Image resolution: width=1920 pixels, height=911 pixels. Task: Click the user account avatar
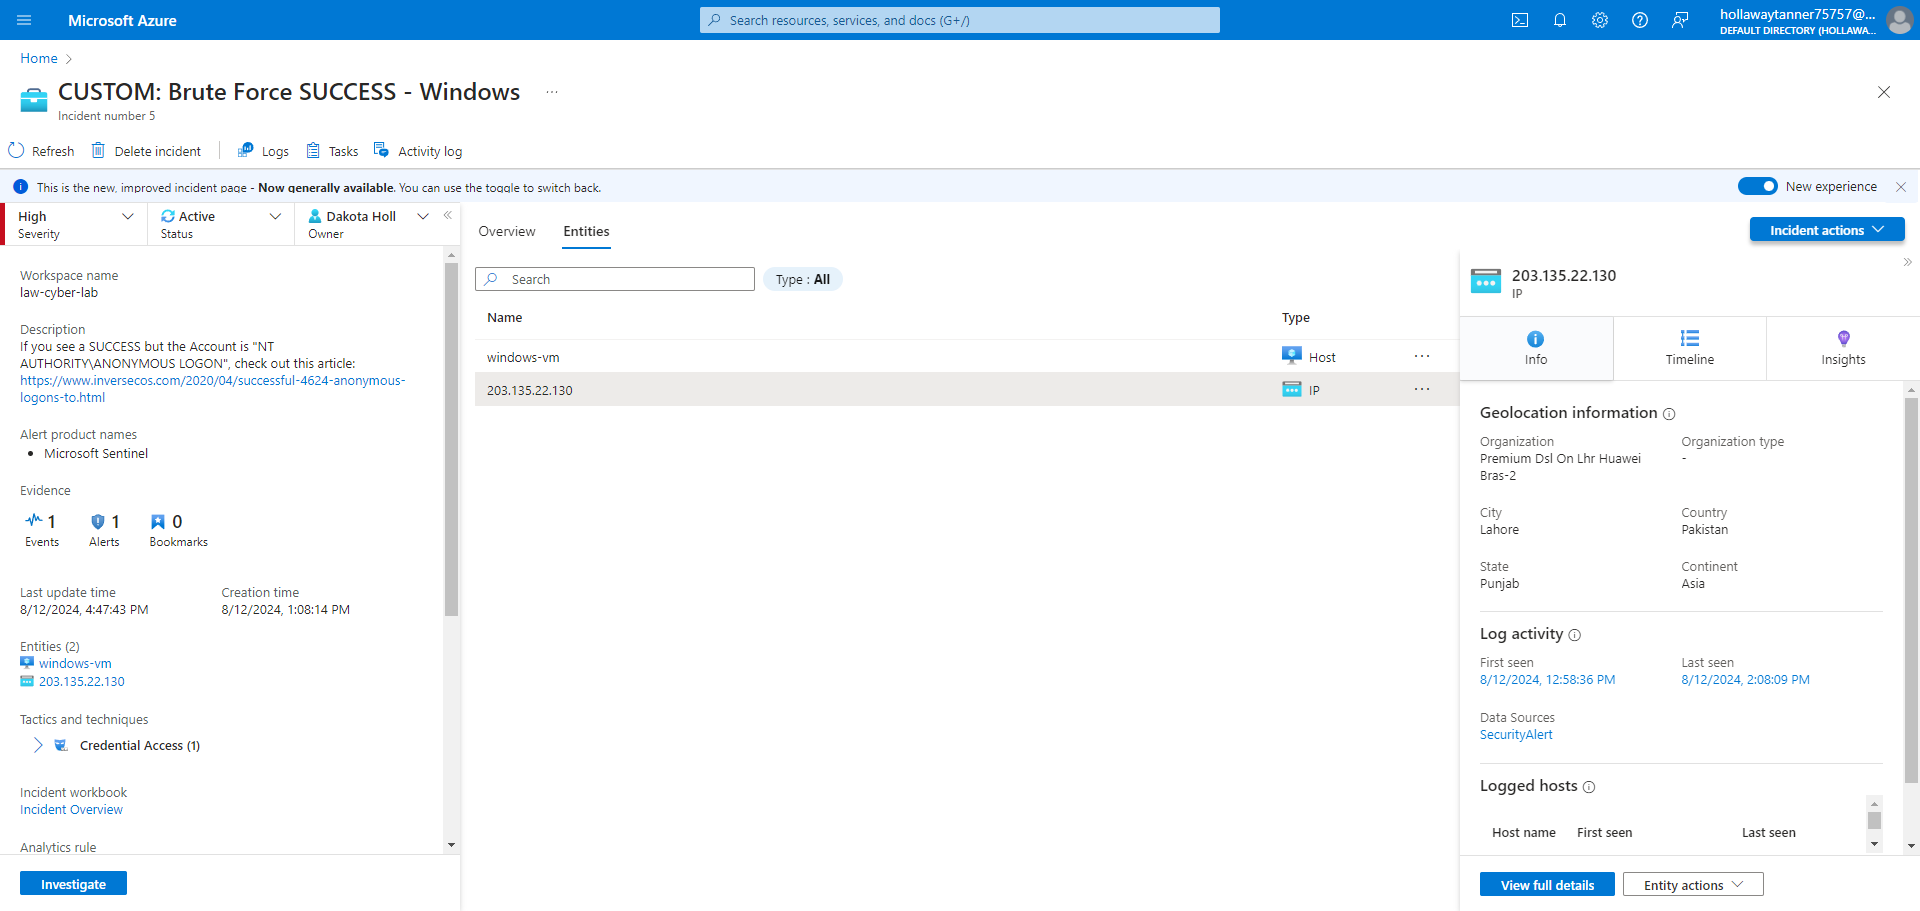tap(1899, 20)
